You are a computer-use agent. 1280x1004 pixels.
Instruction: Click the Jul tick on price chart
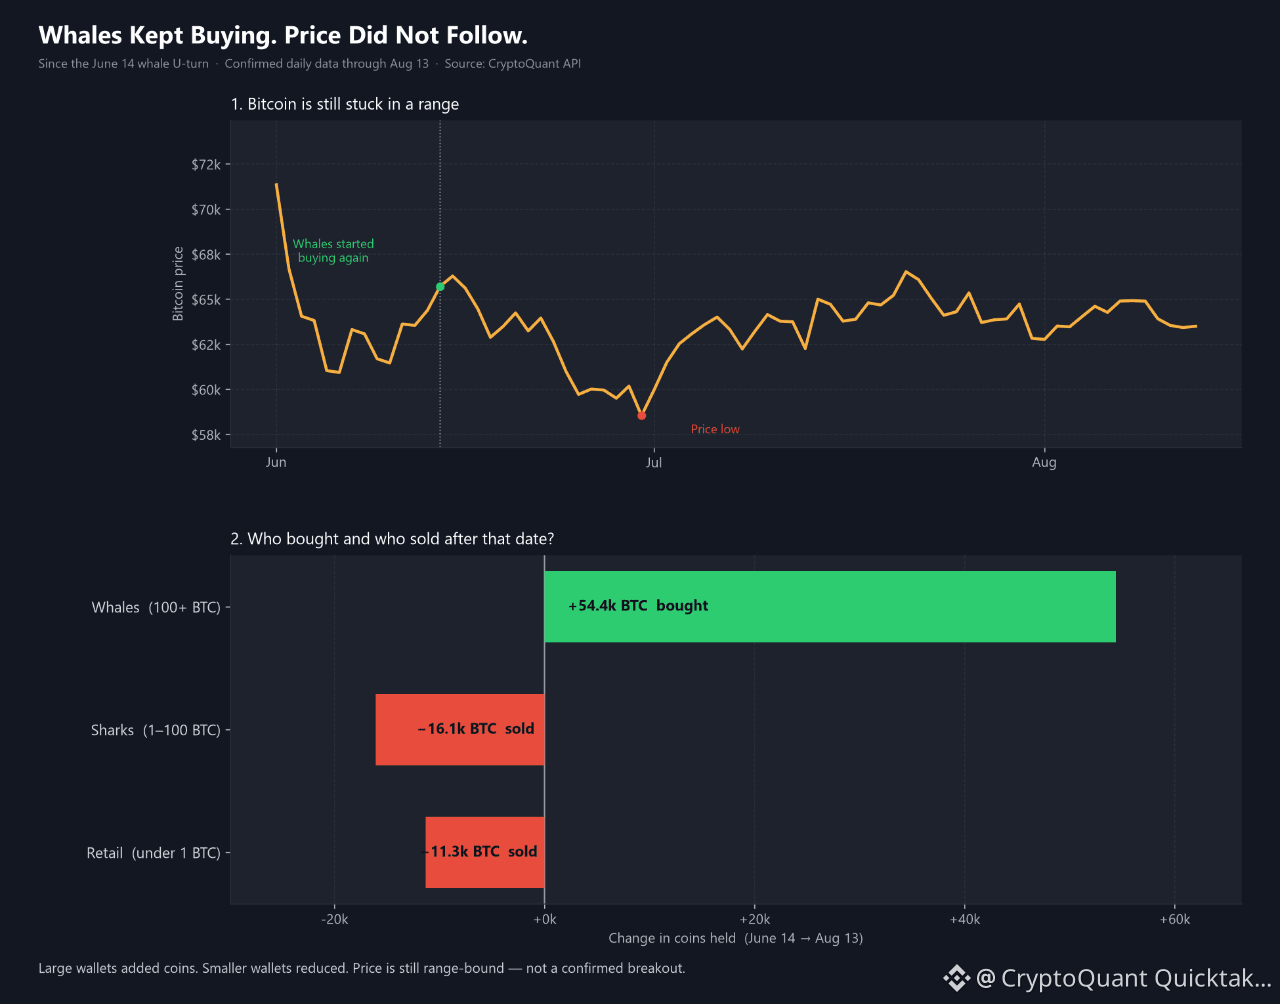(654, 462)
